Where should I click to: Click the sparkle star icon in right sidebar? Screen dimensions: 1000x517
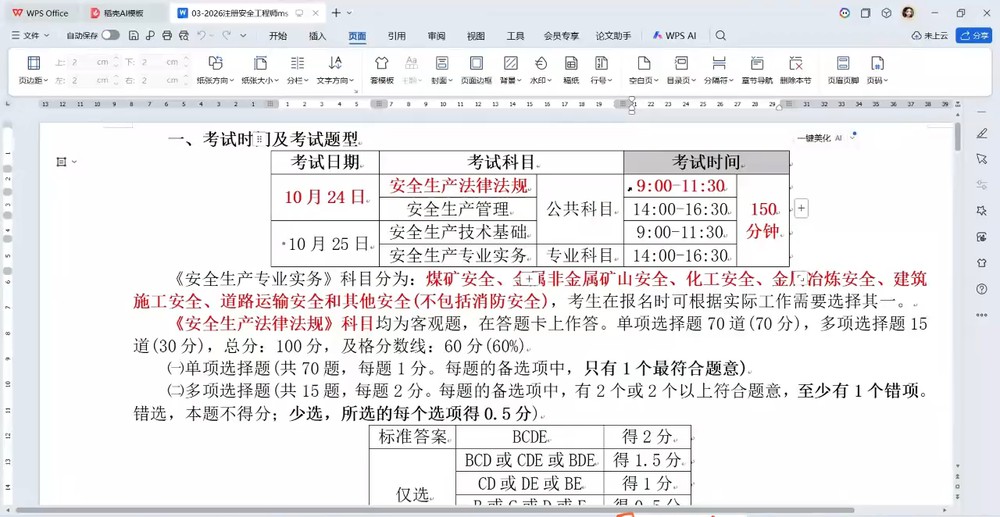tap(982, 211)
